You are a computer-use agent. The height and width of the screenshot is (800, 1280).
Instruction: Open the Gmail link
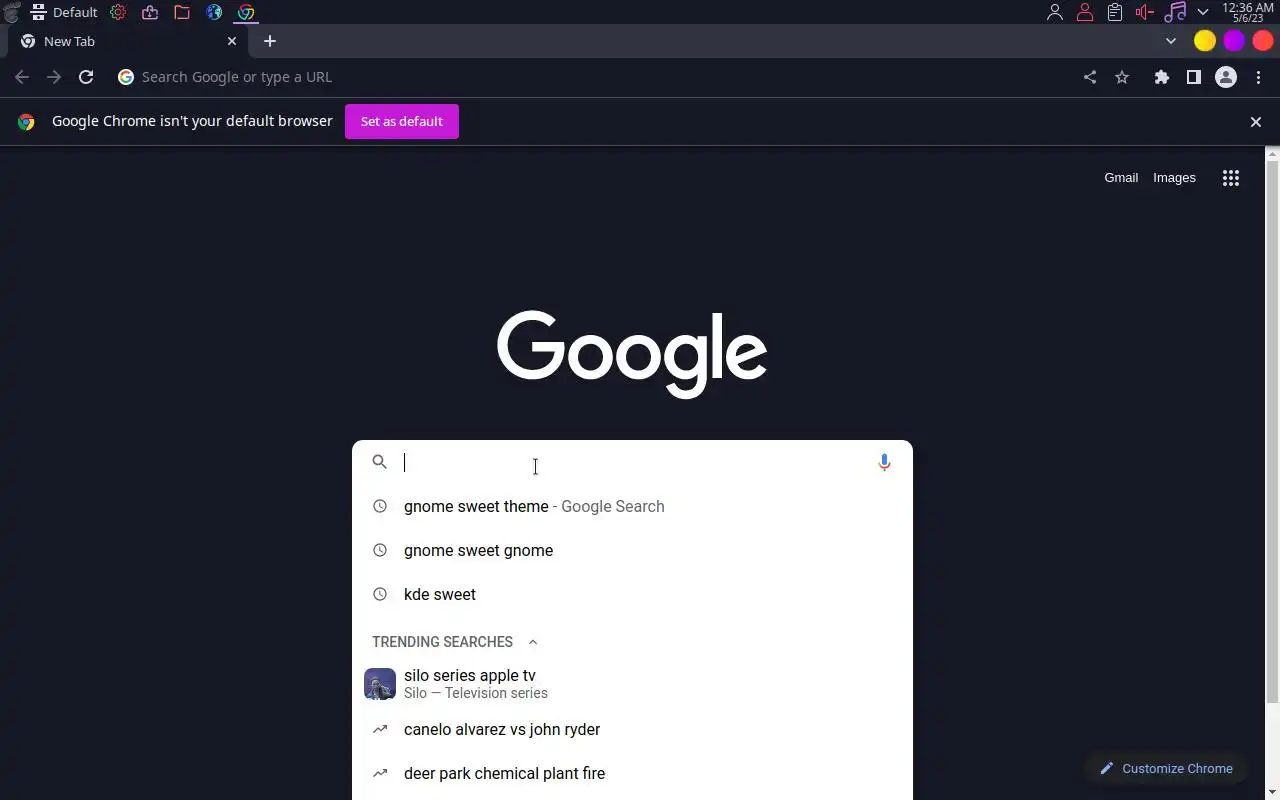pos(1121,177)
